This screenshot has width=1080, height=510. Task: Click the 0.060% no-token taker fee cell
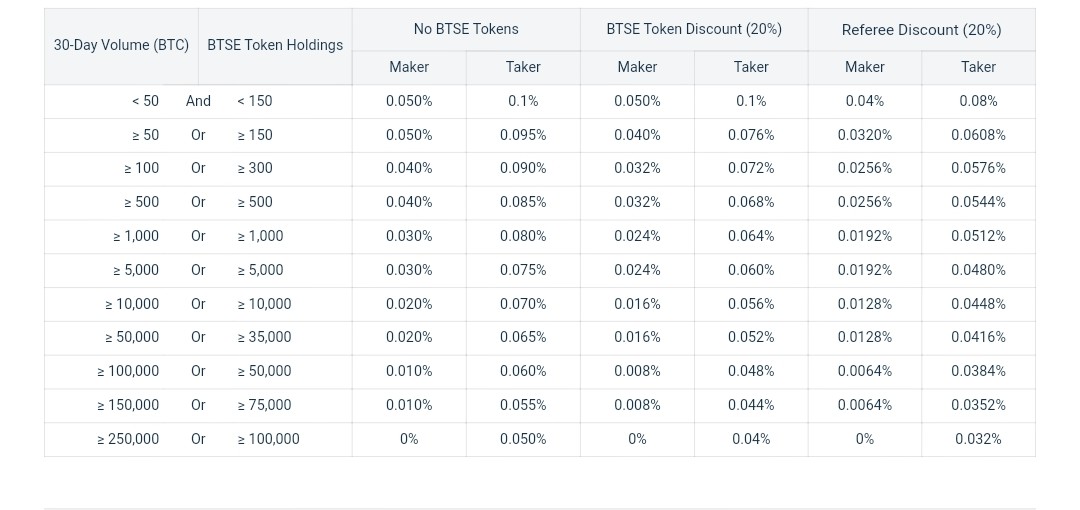tap(523, 371)
